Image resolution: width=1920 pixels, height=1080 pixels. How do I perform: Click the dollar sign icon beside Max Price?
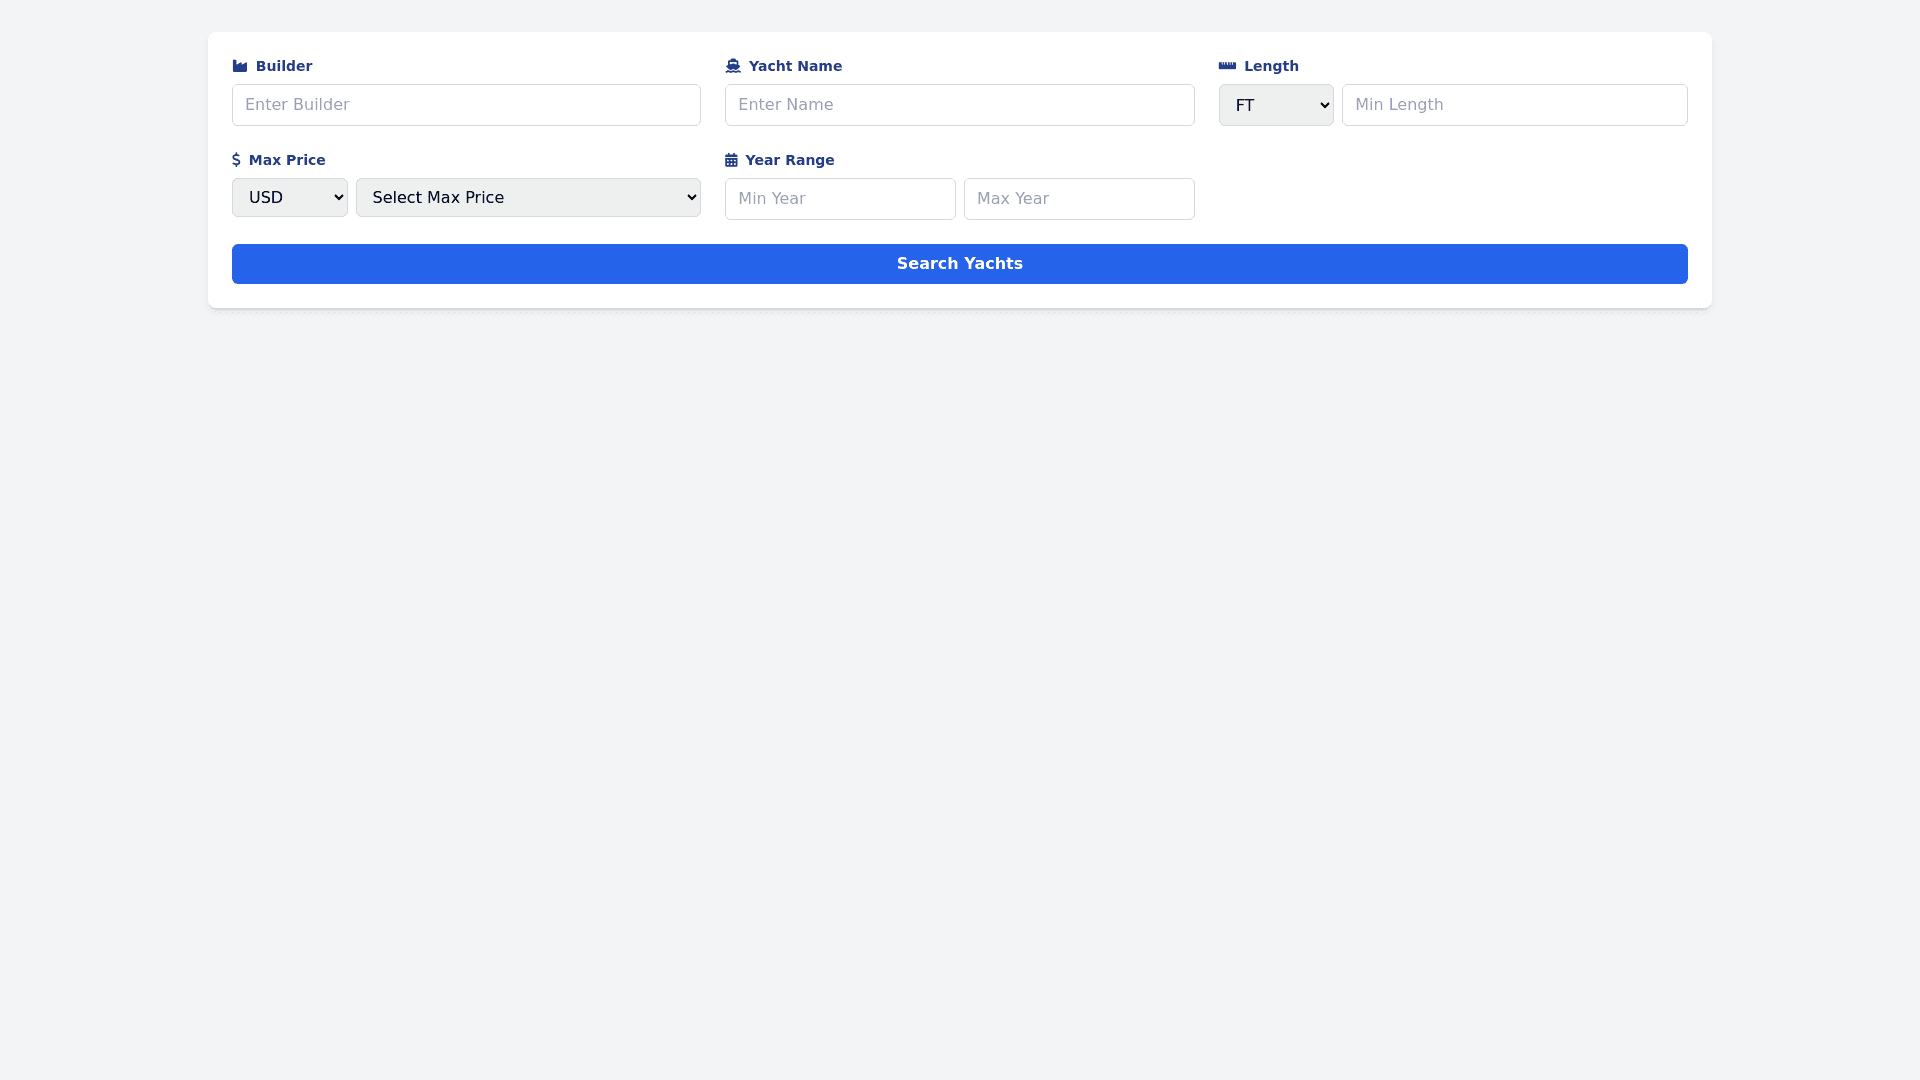tap(236, 160)
